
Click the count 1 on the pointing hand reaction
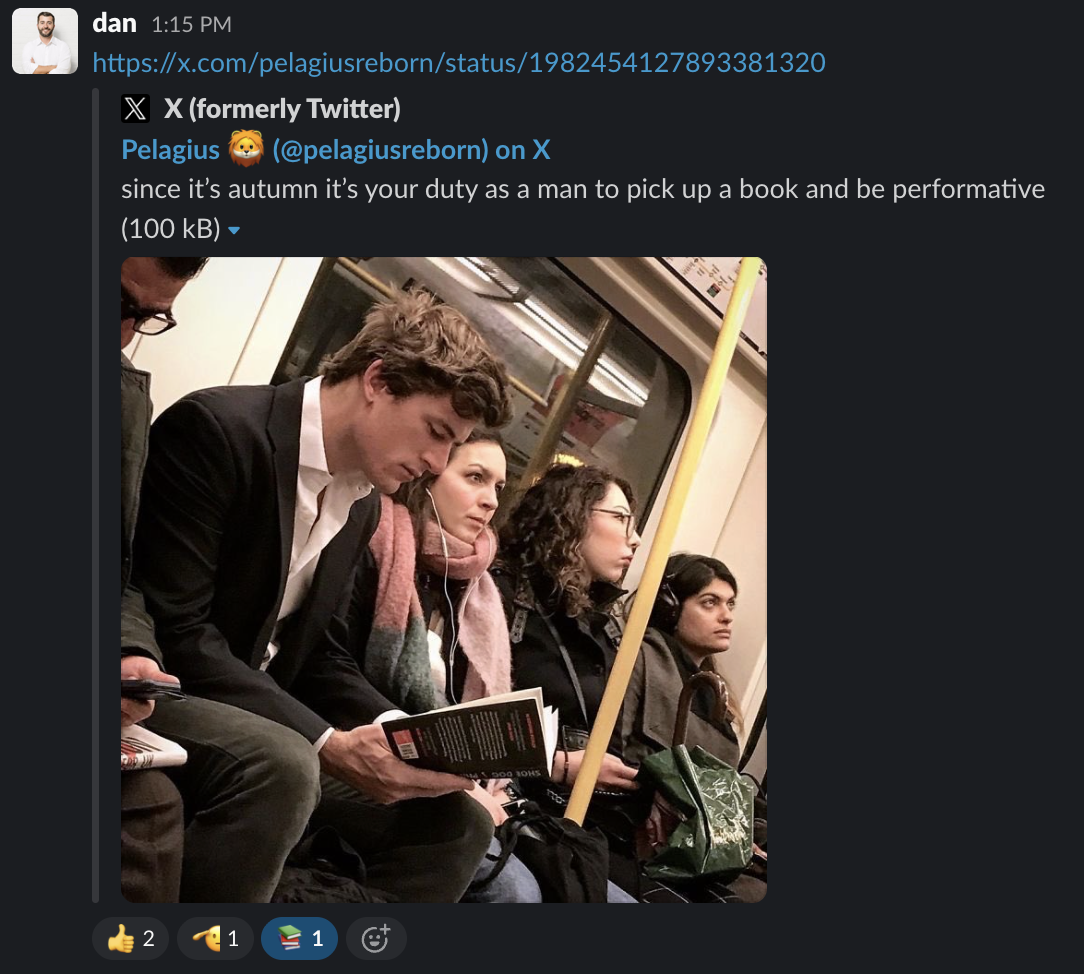tap(233, 938)
